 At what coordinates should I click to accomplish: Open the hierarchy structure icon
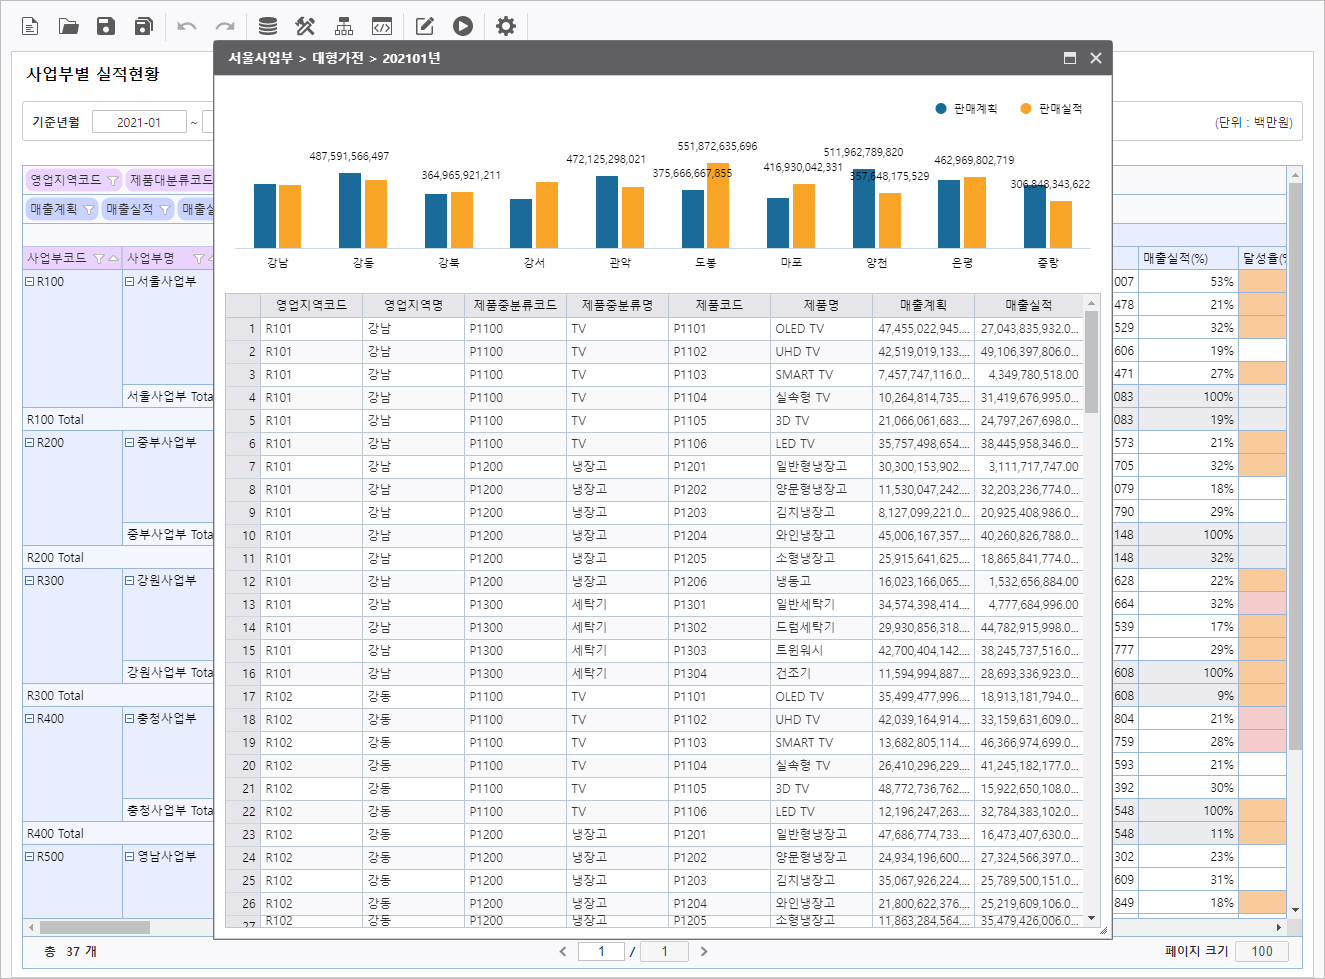coord(344,26)
